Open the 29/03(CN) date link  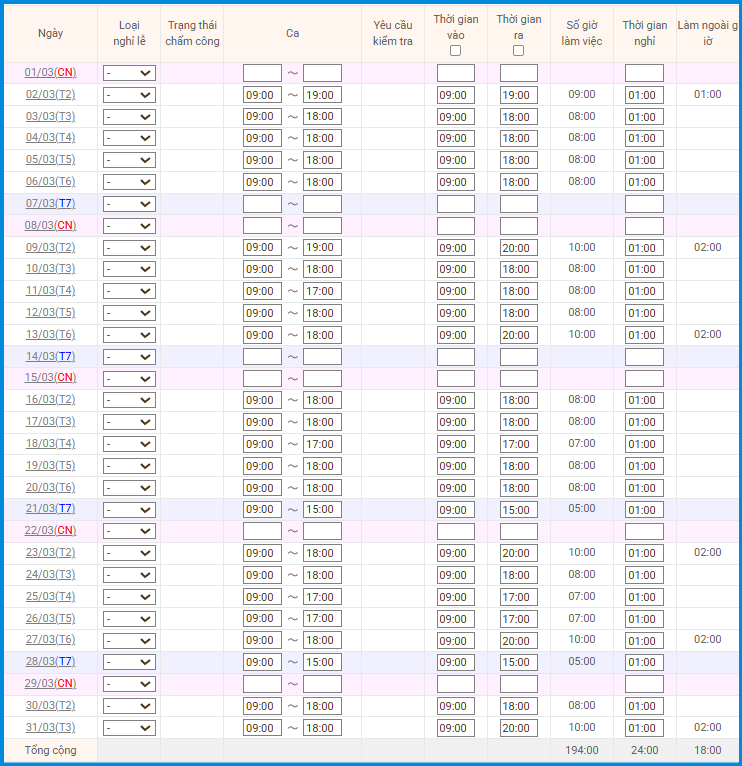(50, 684)
